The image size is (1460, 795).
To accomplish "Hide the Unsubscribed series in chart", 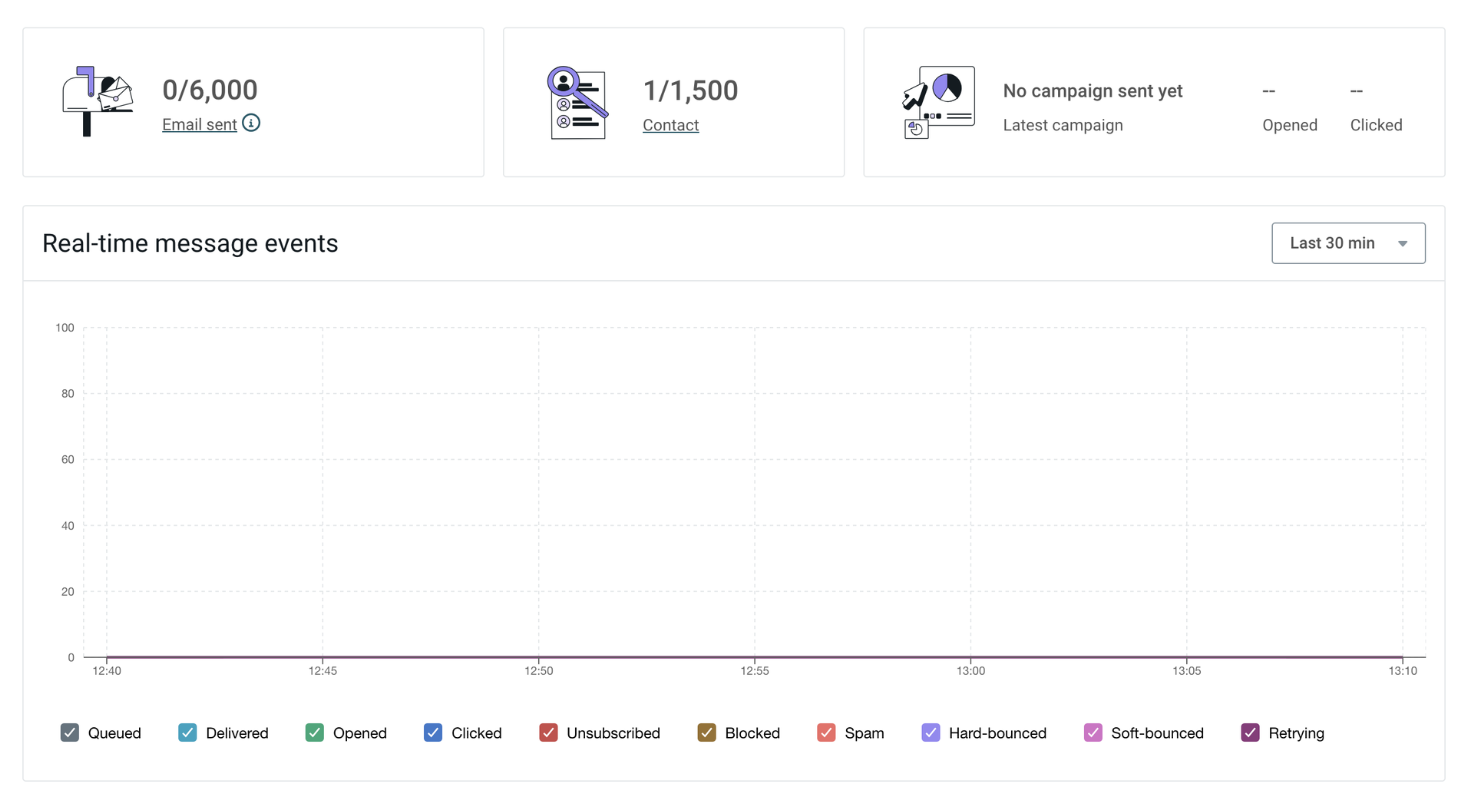I will [548, 733].
